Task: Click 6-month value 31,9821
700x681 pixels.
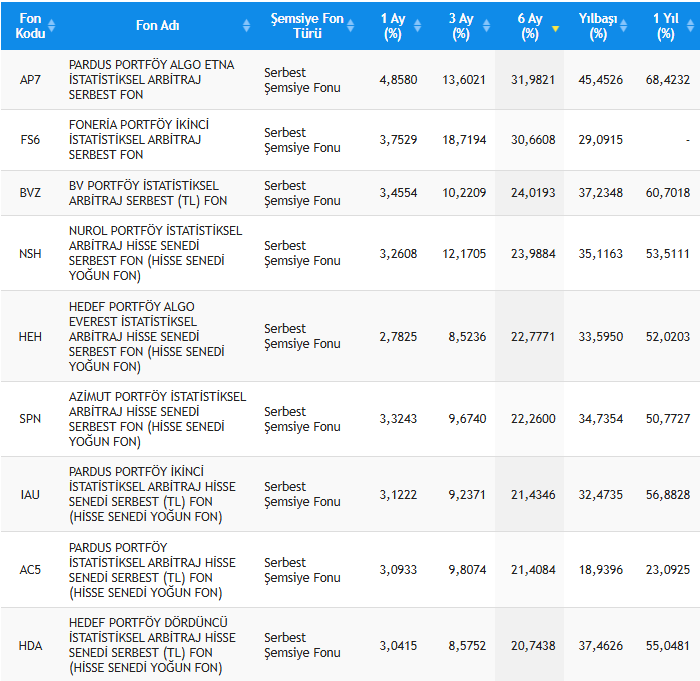Action: pyautogui.click(x=533, y=80)
